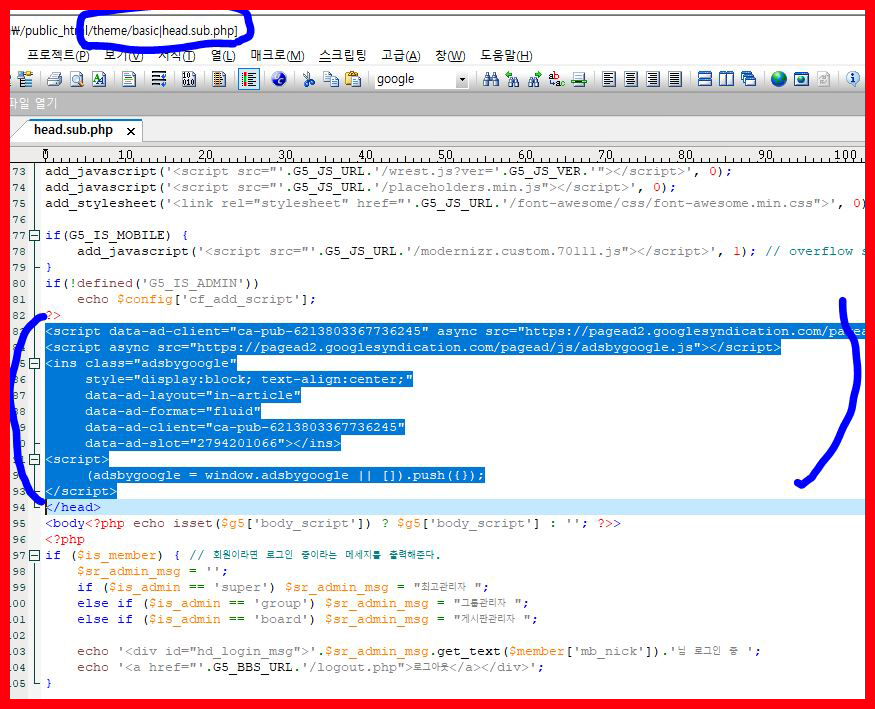This screenshot has height=709, width=875.
Task: Click the Replace icon in the toolbar
Action: click(556, 79)
